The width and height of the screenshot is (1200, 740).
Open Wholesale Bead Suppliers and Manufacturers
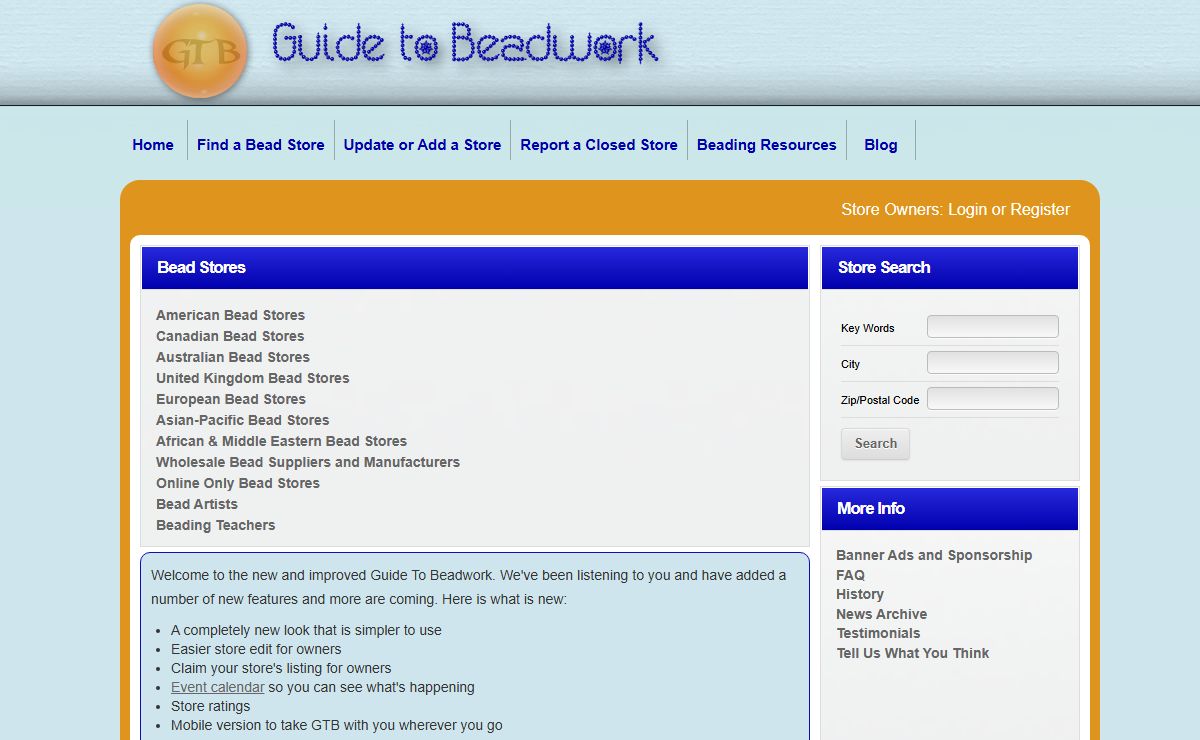pos(308,462)
